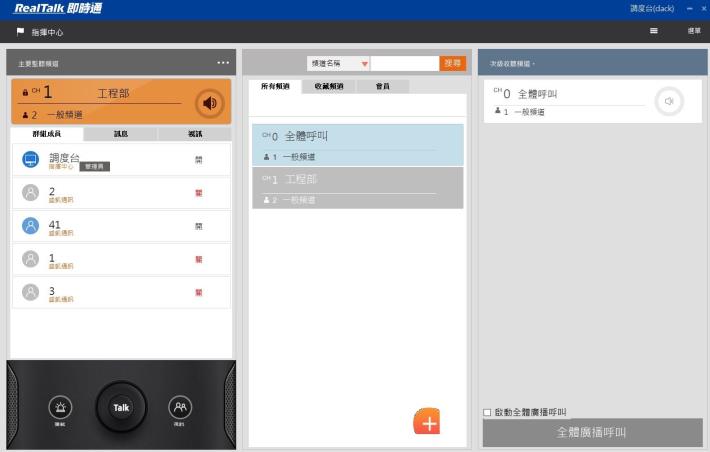
Task: Toggle the 開 status for 調度台
Action: [198, 159]
